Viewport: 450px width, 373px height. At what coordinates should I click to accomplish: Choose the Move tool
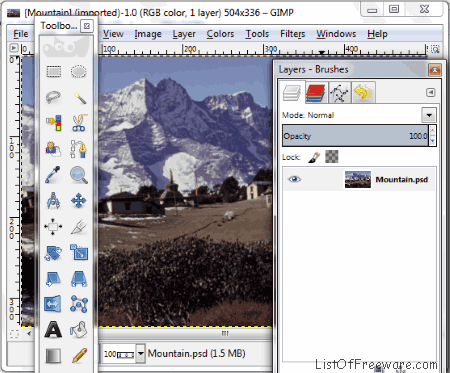79,201
